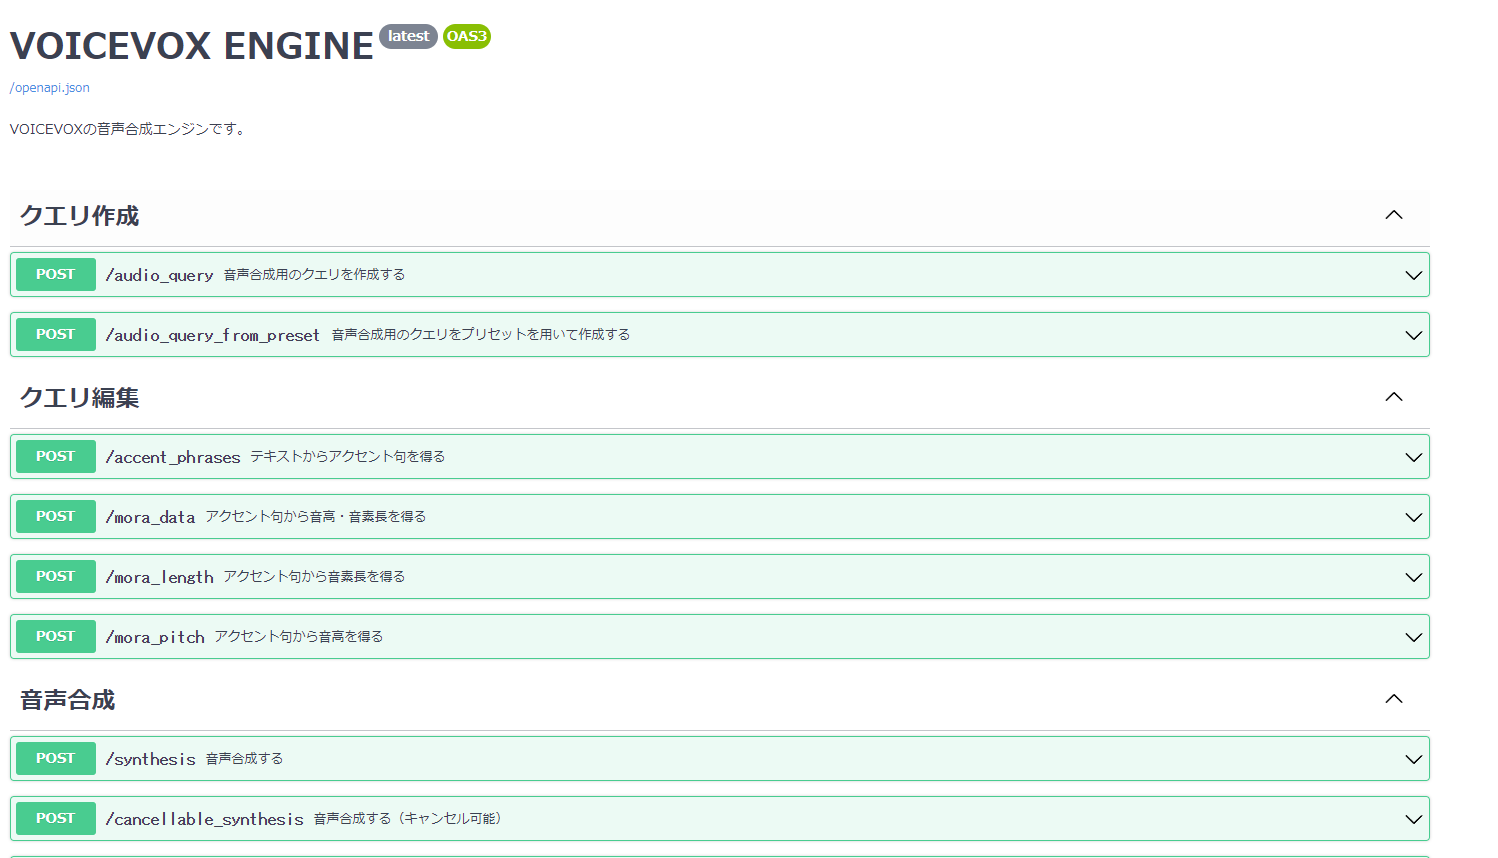The image size is (1498, 858).
Task: Expand the /audio_query endpoint chevron
Action: click(1413, 274)
